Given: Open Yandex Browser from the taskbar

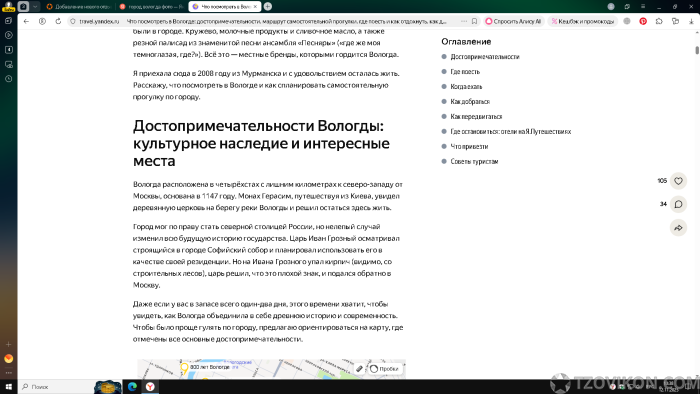Looking at the screenshot, I should pos(150,387).
